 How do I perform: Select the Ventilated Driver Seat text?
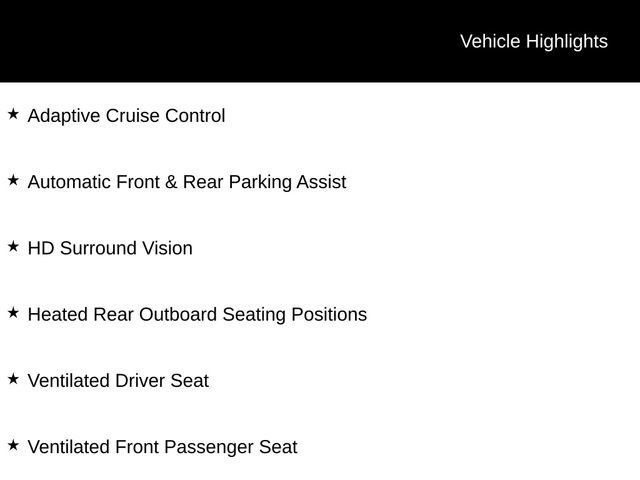tap(118, 380)
